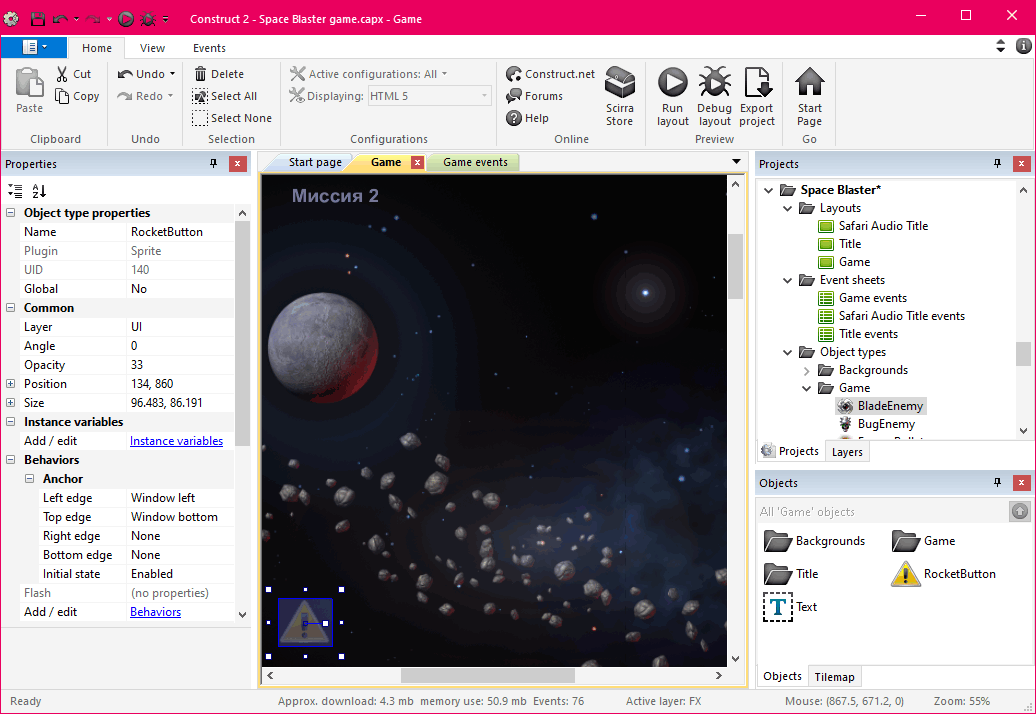Edit the Opacity value 33
This screenshot has width=1036, height=714.
(181, 365)
